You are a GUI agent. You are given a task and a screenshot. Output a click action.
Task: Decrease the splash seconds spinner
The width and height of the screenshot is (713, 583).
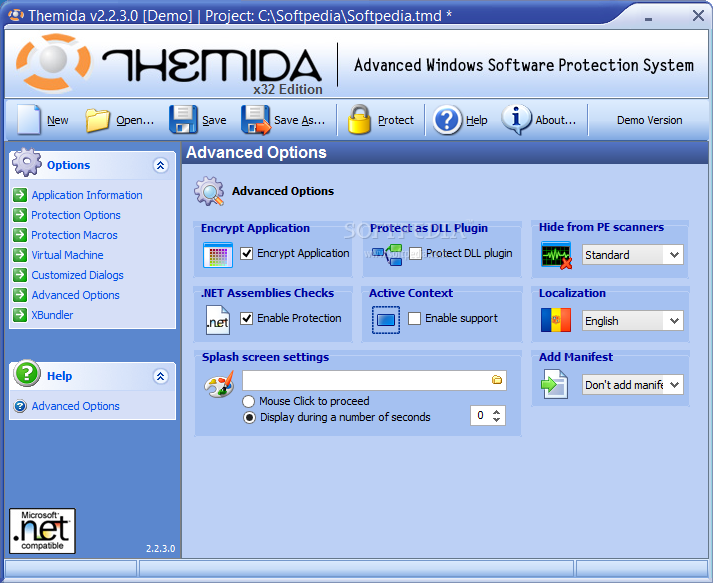click(497, 419)
